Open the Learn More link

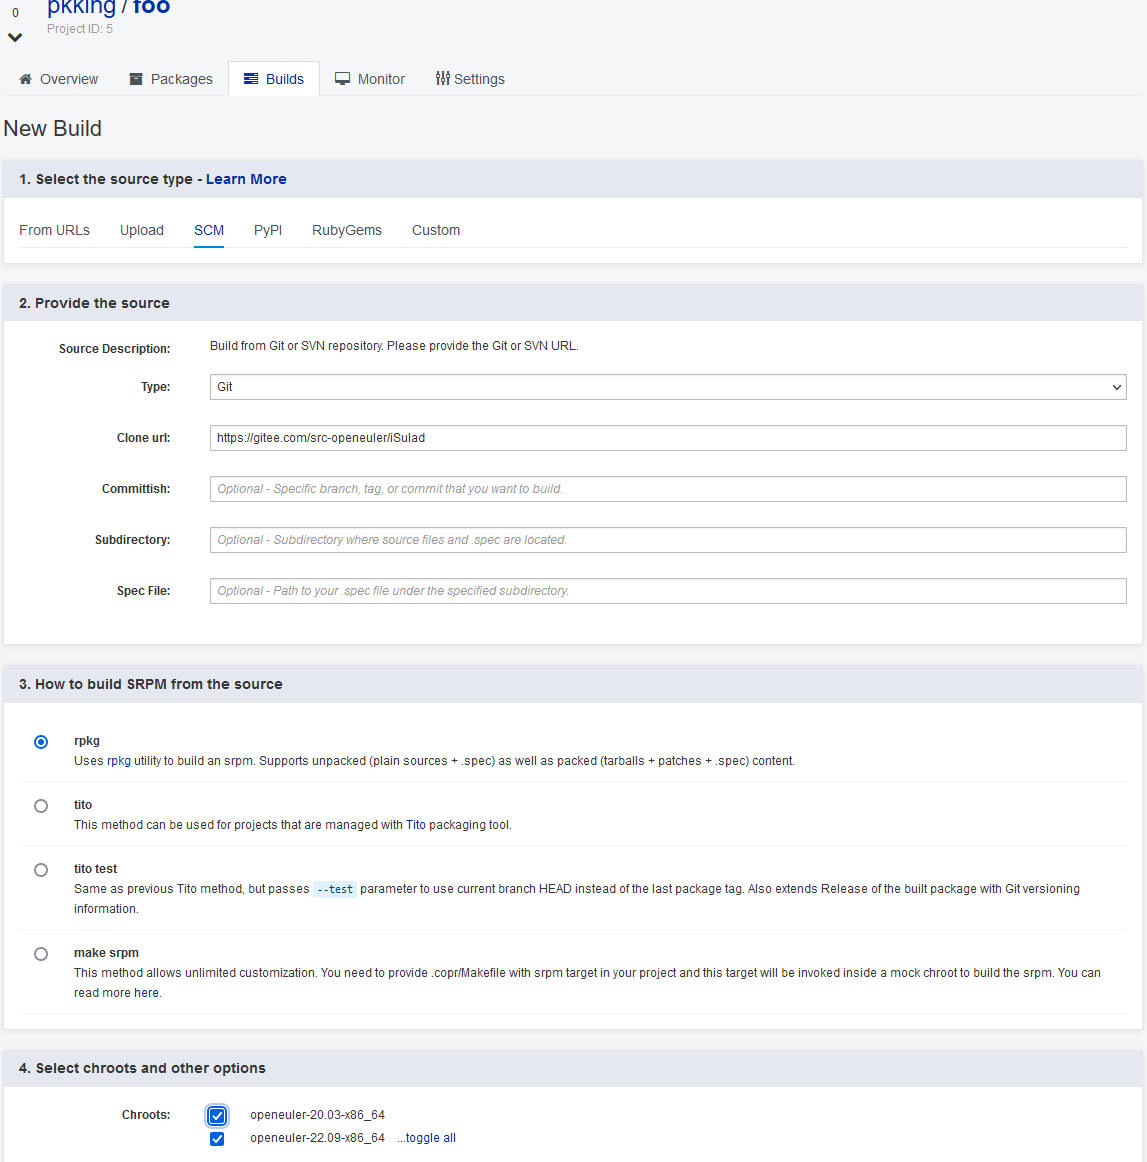pos(246,179)
